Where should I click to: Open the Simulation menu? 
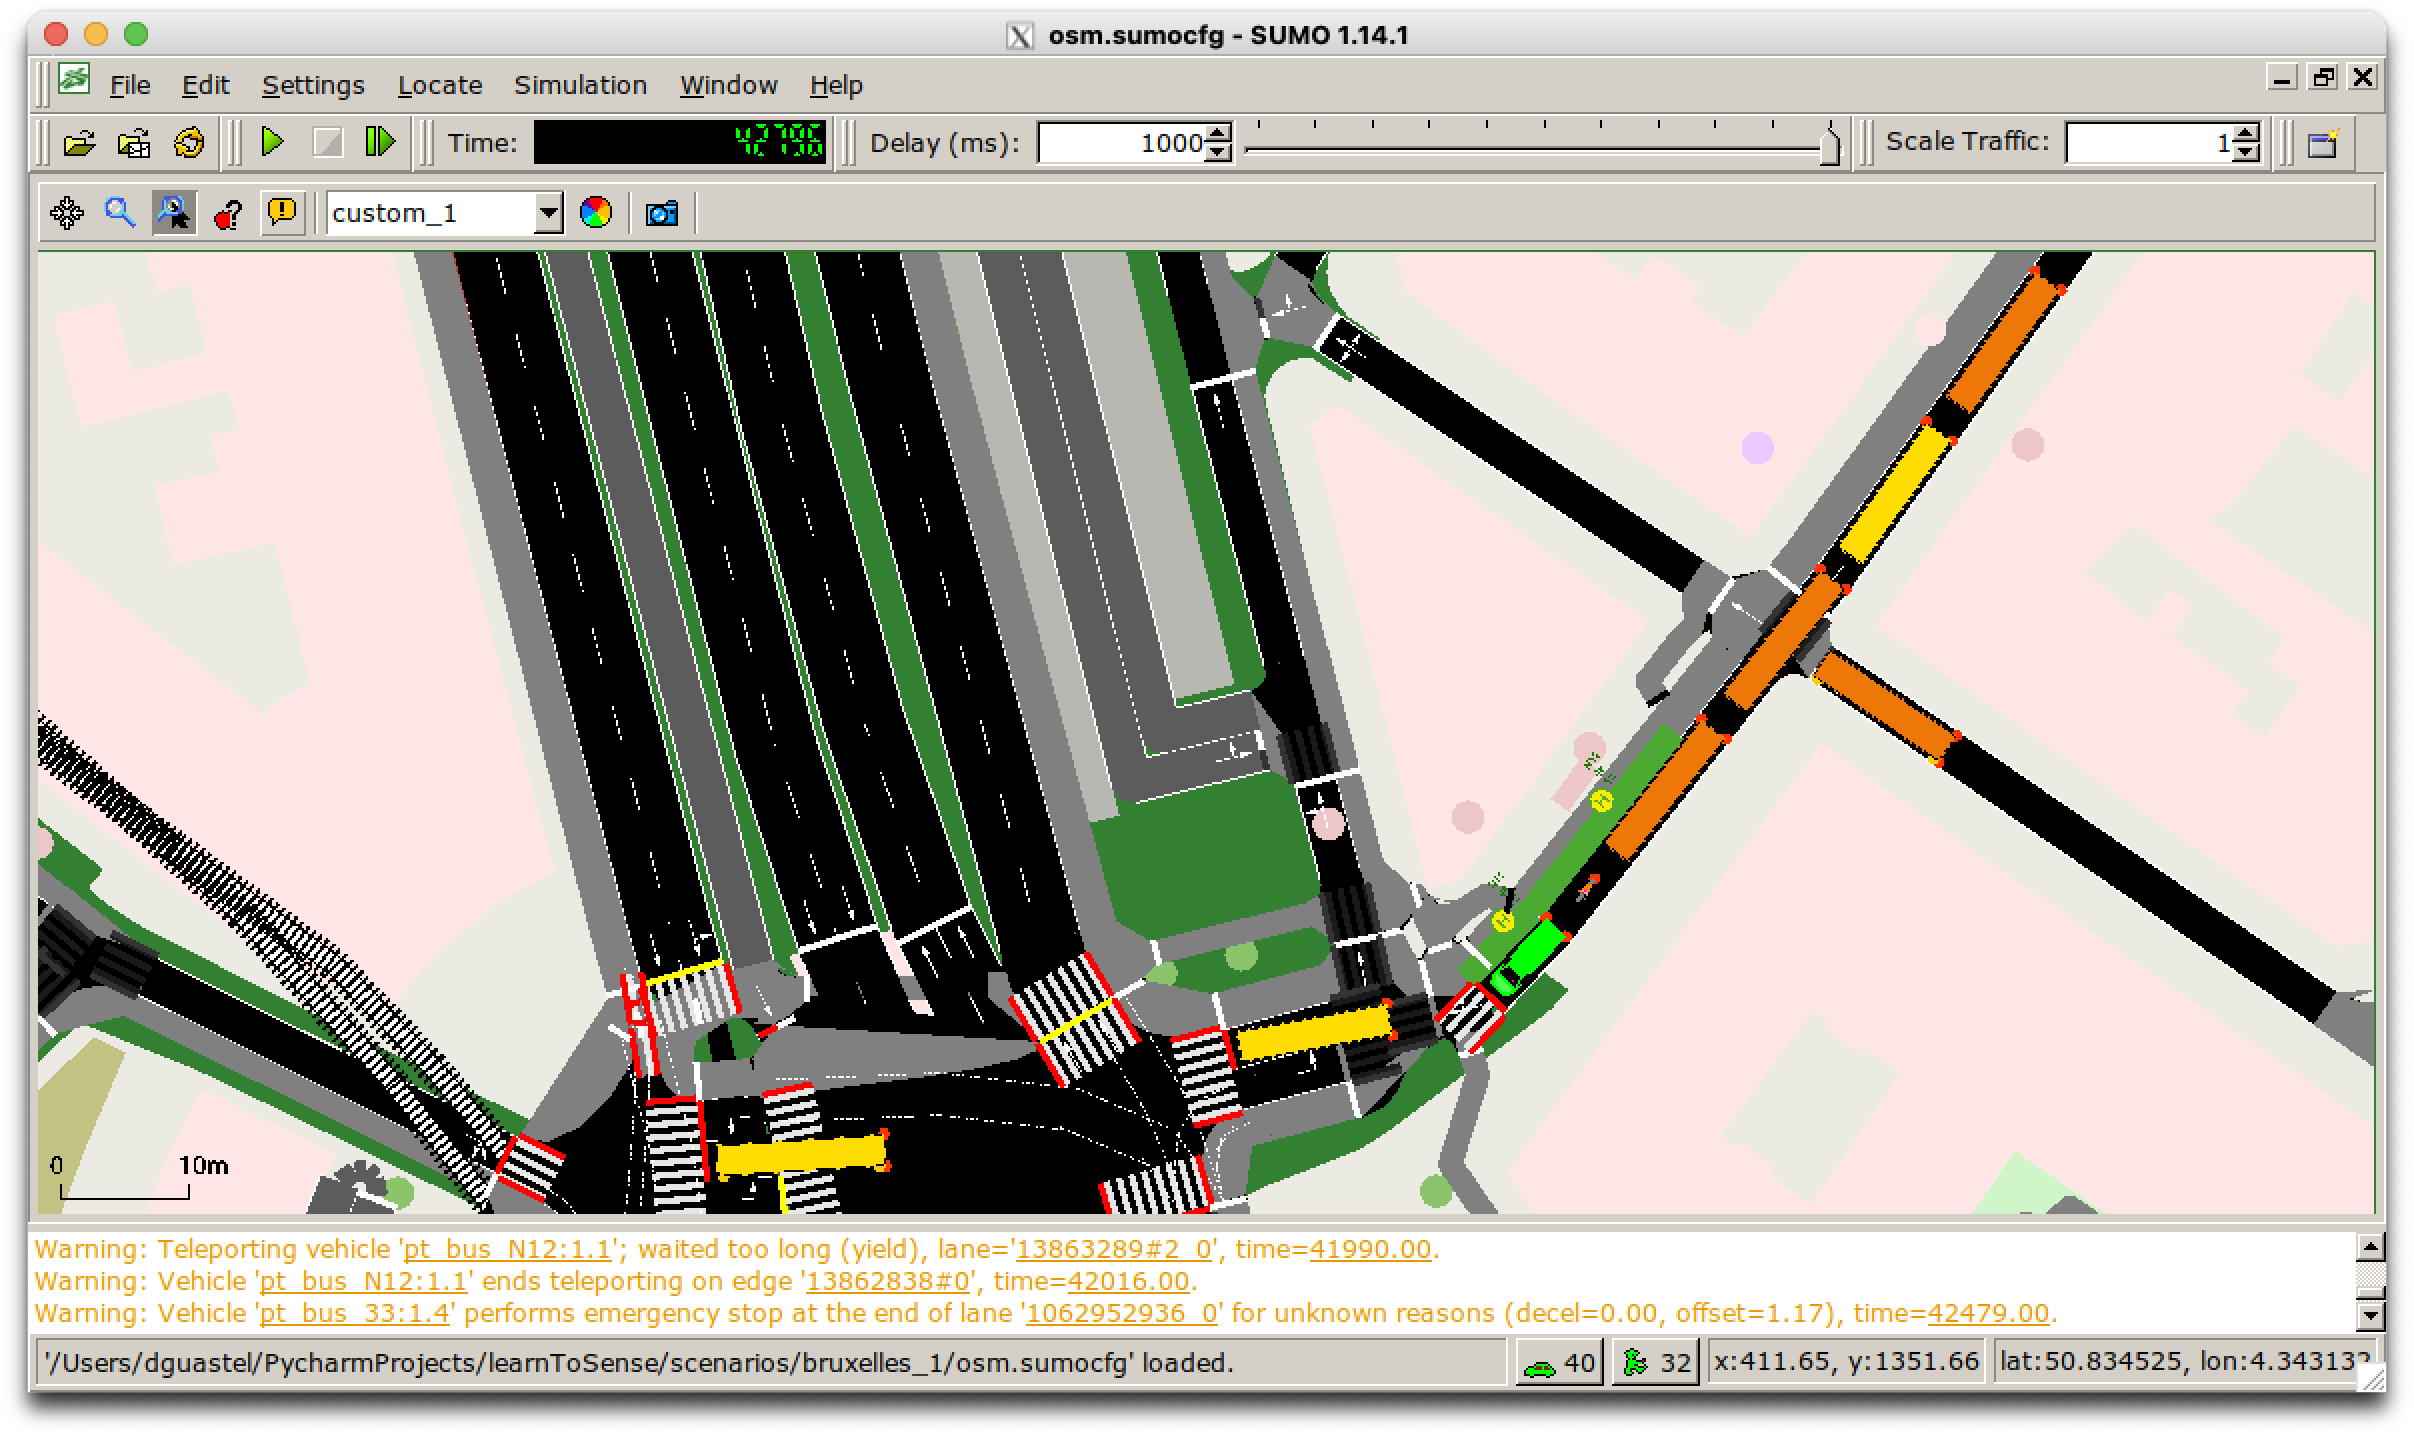(580, 85)
